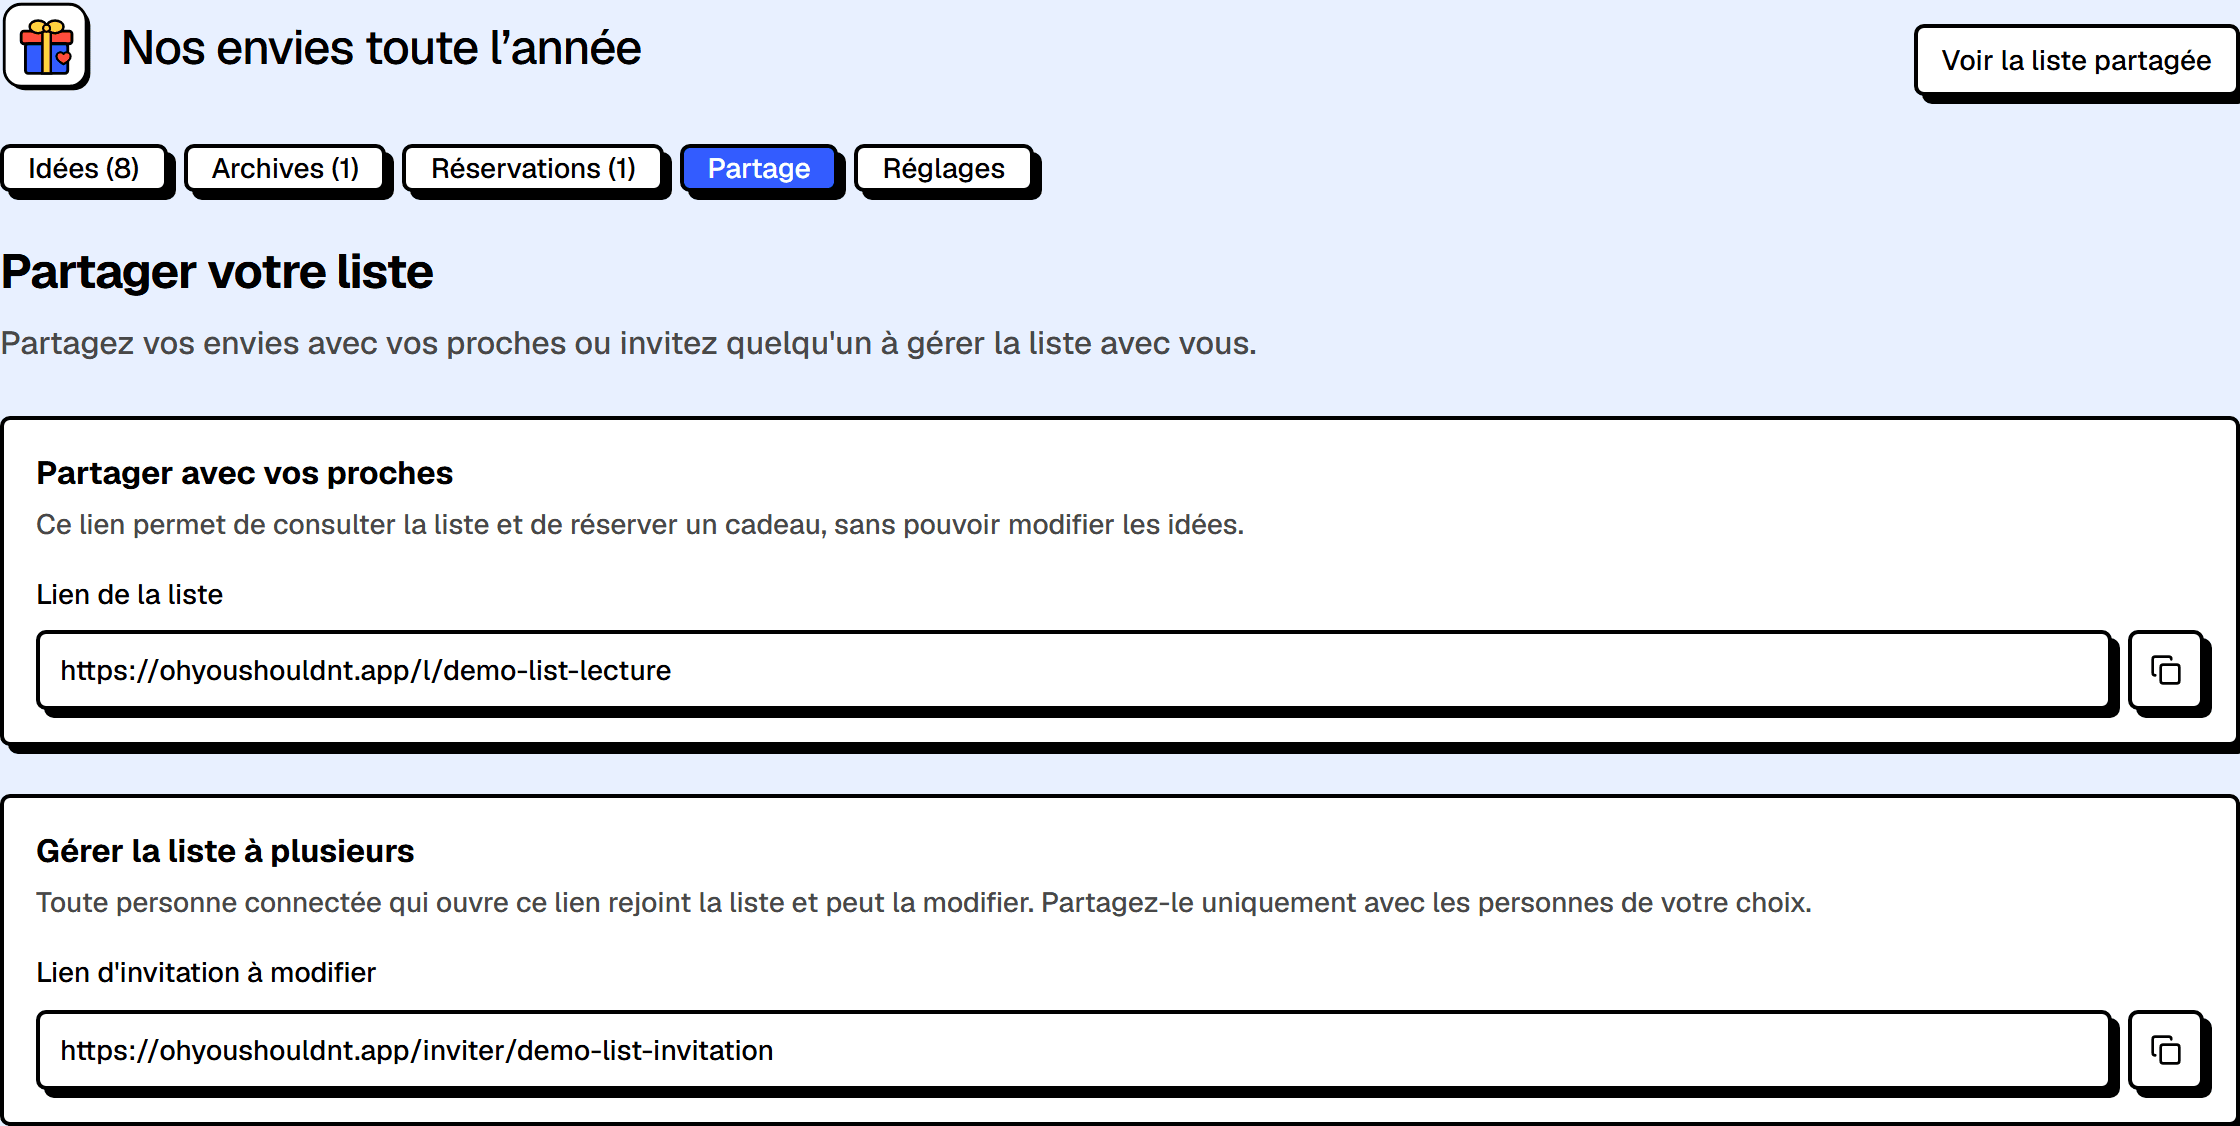2240x1126 pixels.
Task: Click Voir la liste partagée button
Action: pyautogui.click(x=2076, y=60)
